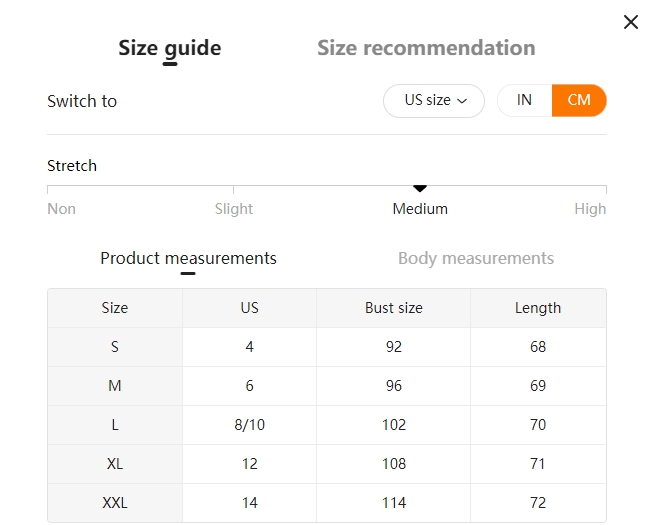Click the US column header

point(250,308)
